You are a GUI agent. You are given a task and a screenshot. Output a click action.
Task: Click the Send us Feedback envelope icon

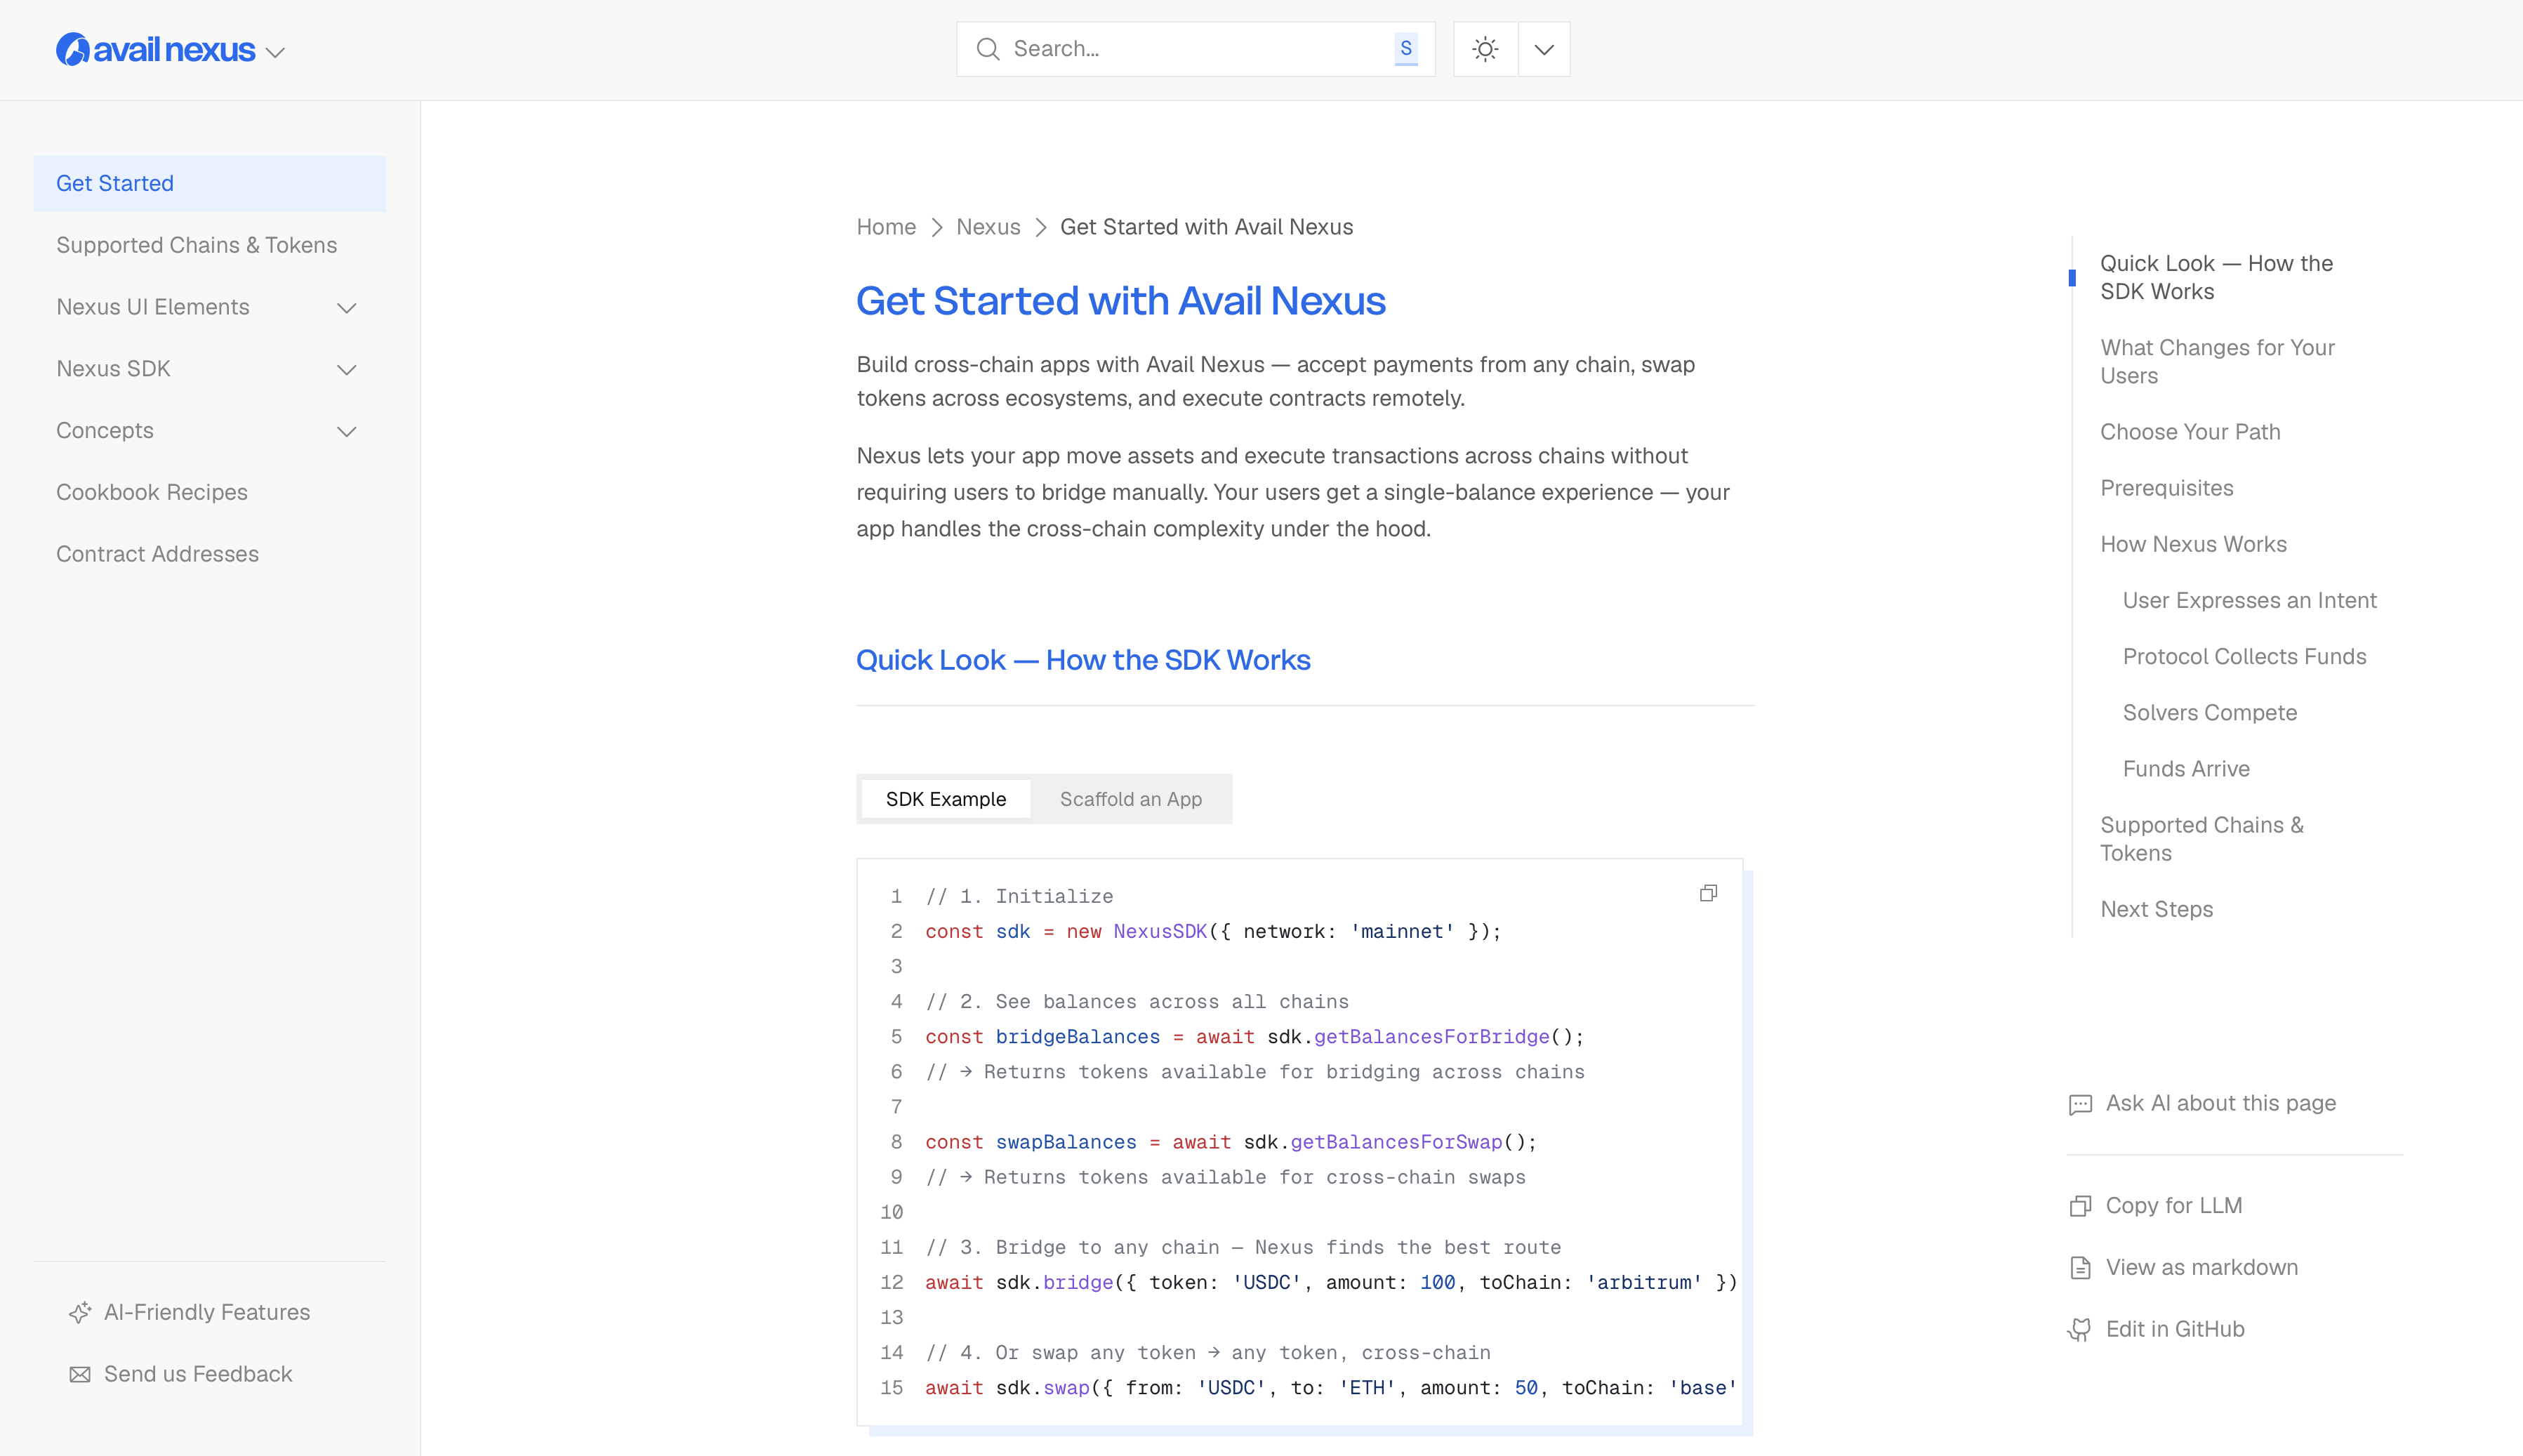click(x=80, y=1375)
